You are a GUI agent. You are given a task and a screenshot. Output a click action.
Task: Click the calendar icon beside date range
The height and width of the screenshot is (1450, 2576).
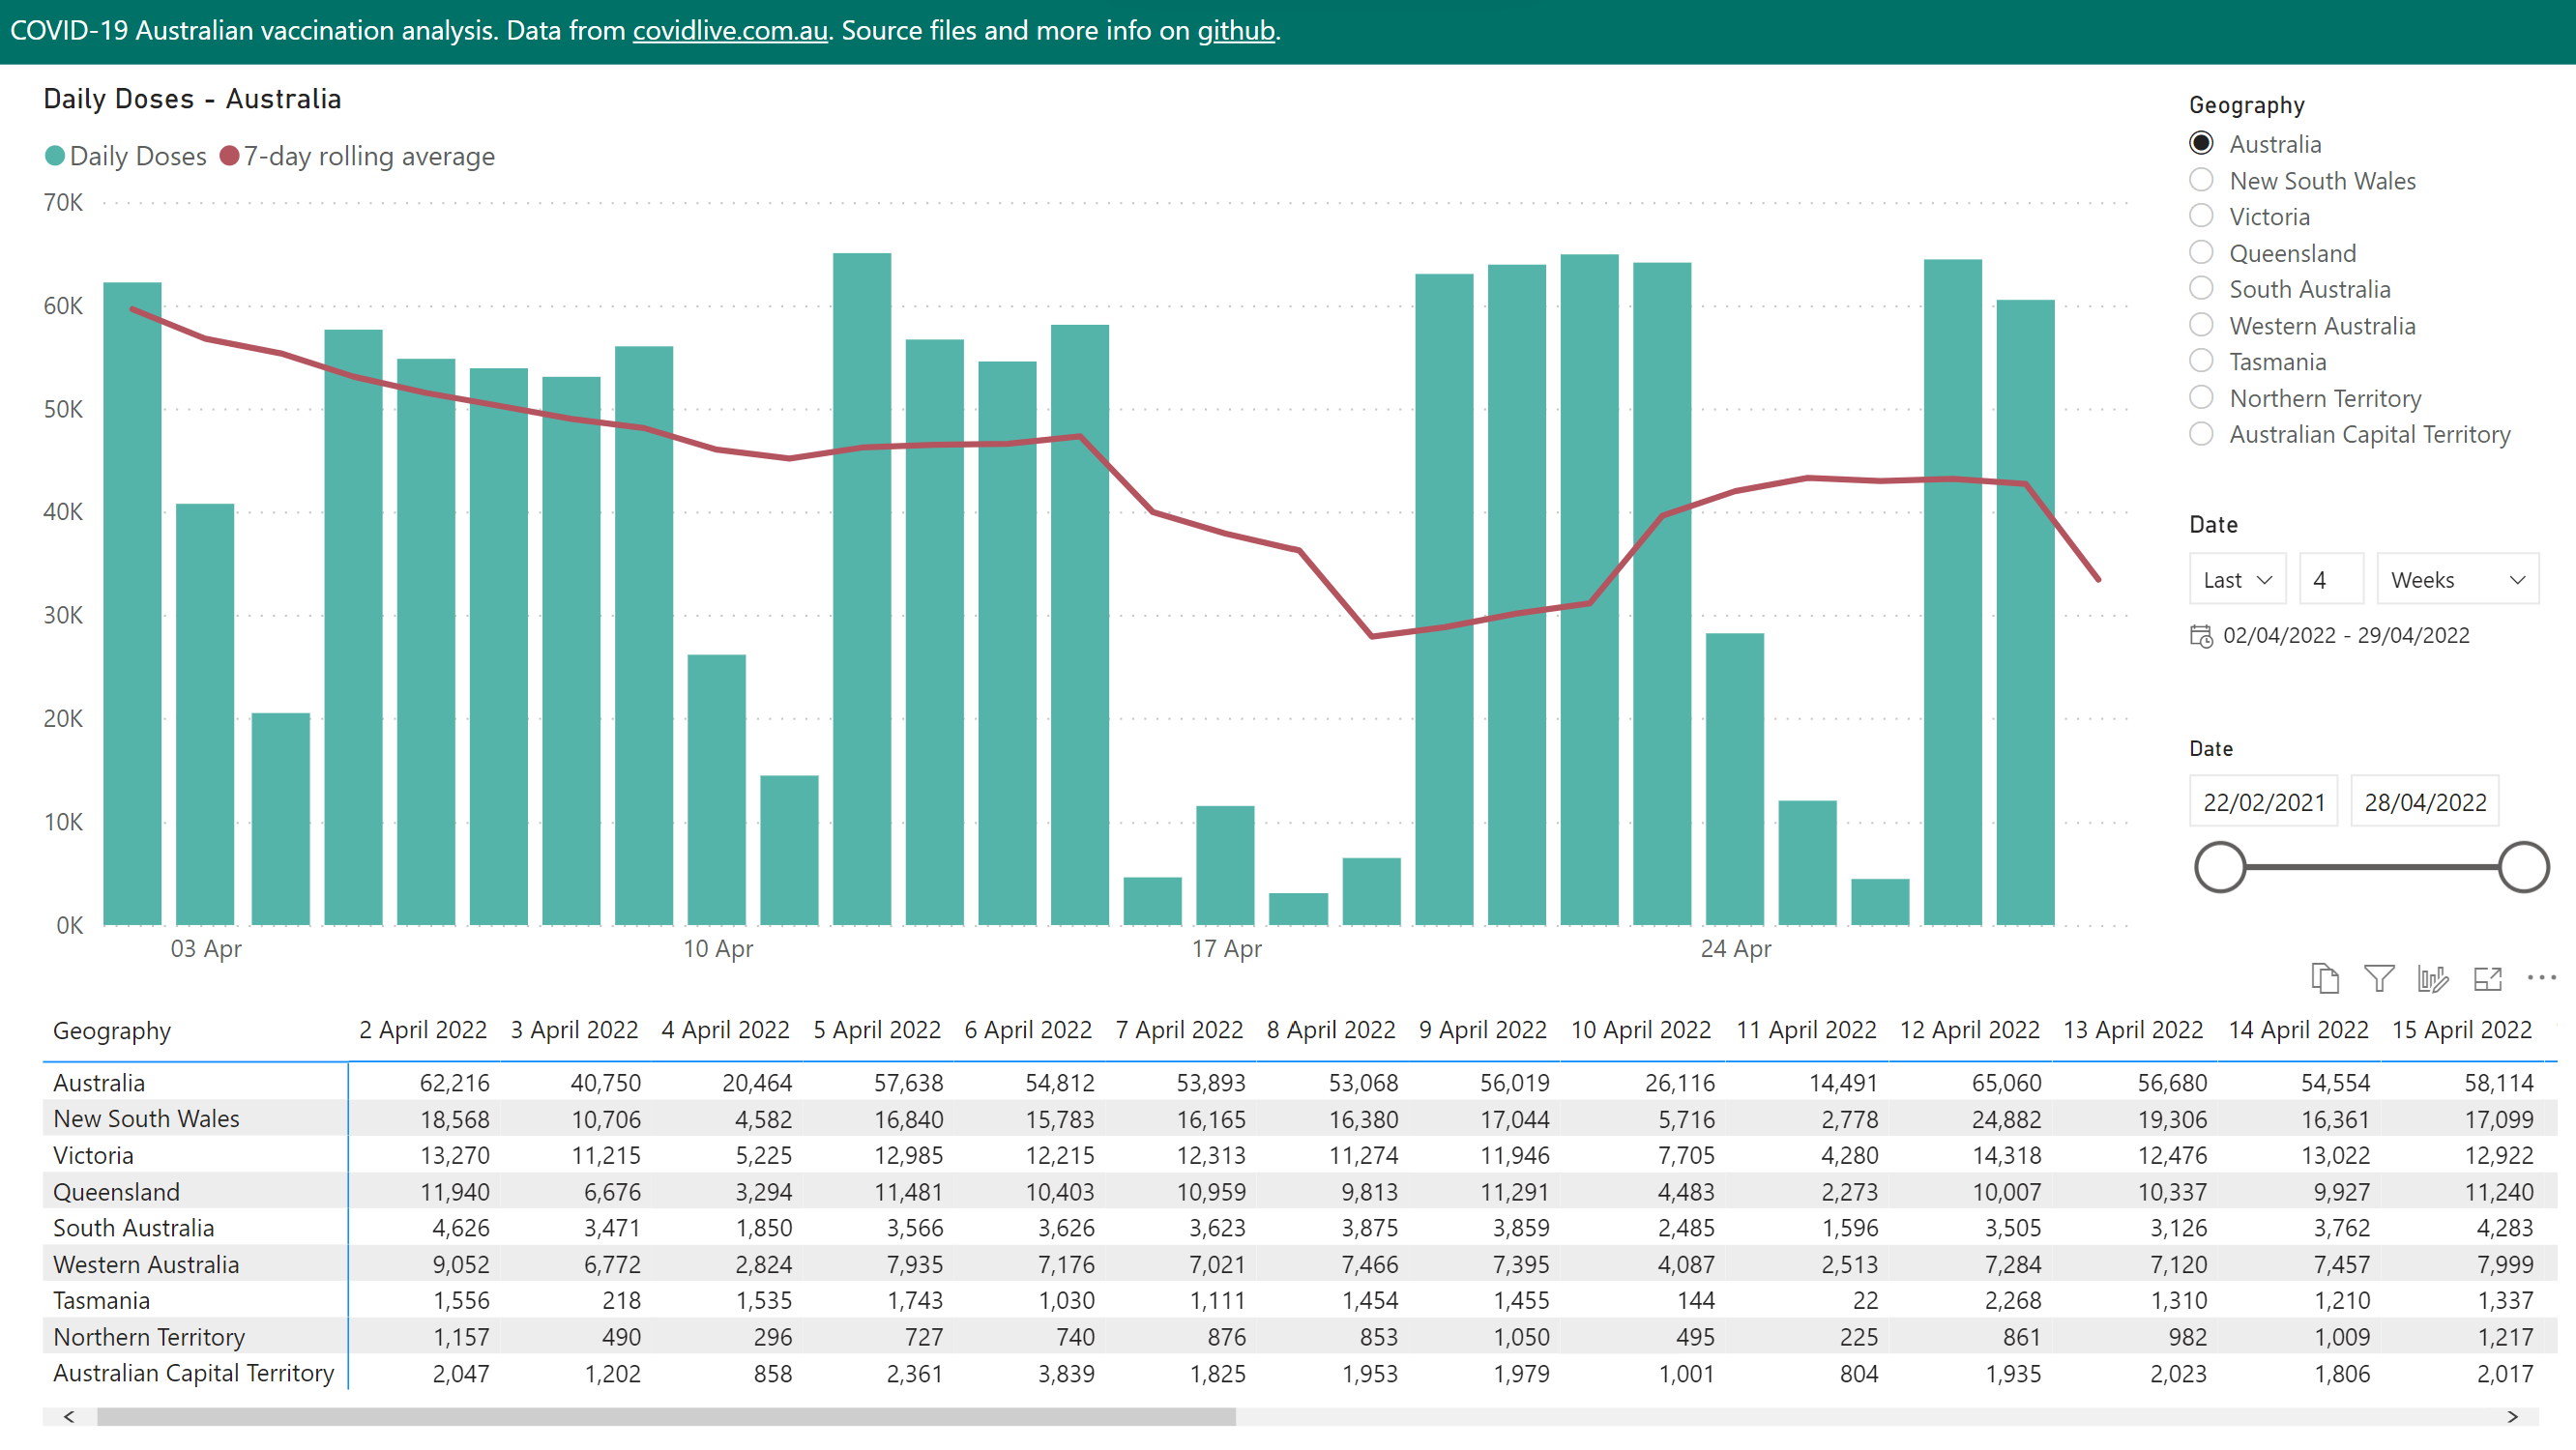click(x=2201, y=636)
